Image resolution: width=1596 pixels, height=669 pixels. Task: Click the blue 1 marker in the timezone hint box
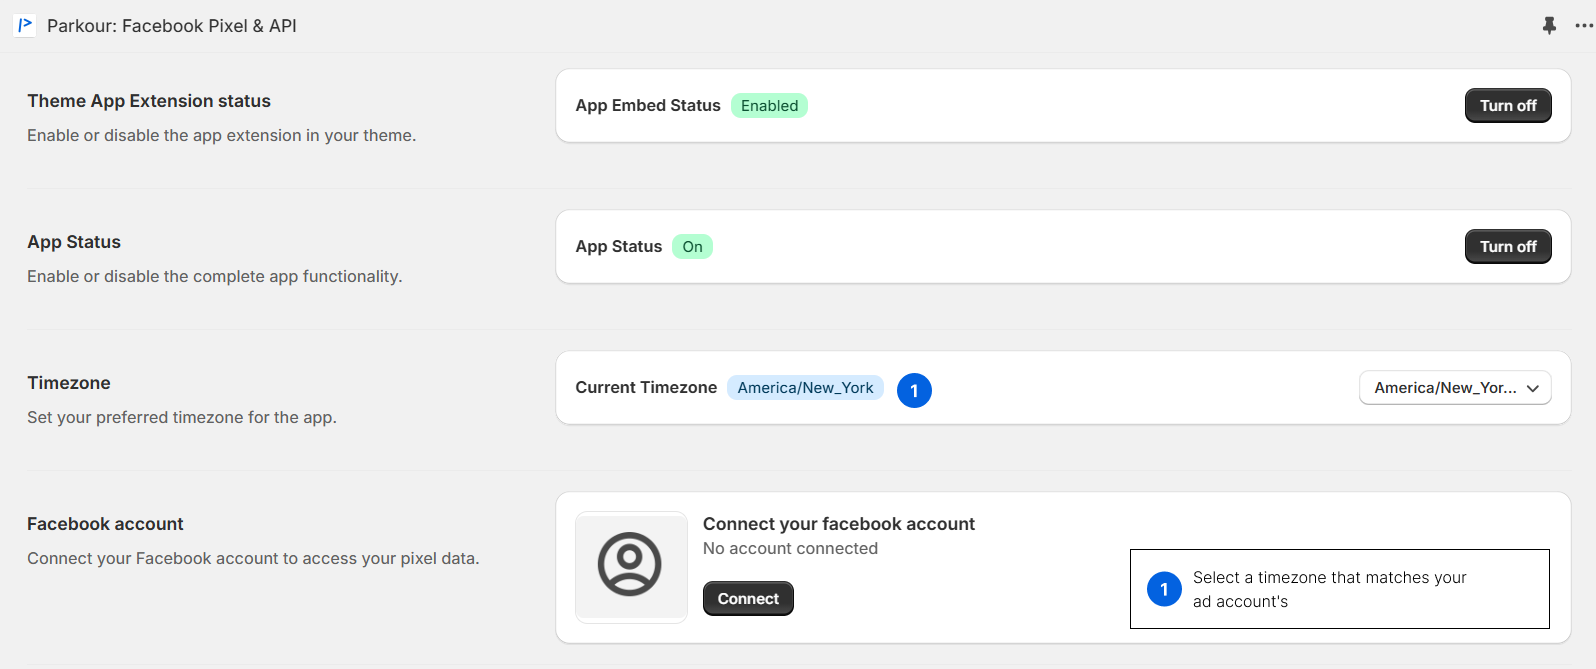(x=1164, y=589)
